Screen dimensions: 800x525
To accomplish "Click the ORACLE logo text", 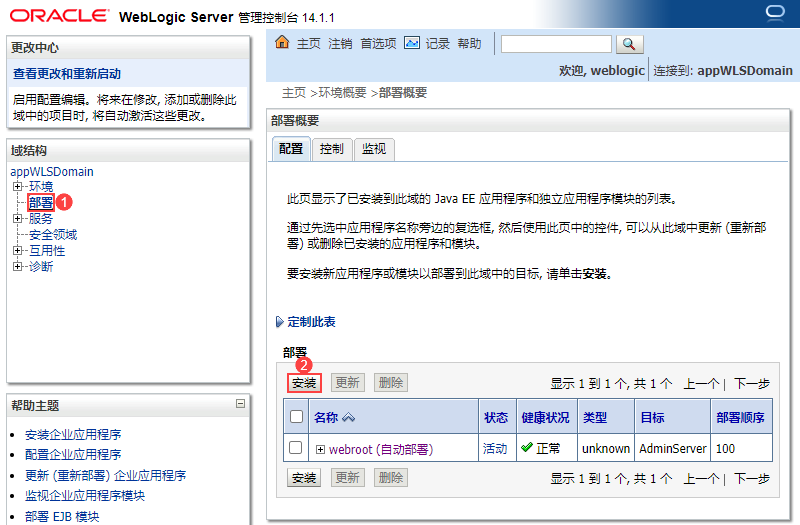I will (59, 15).
